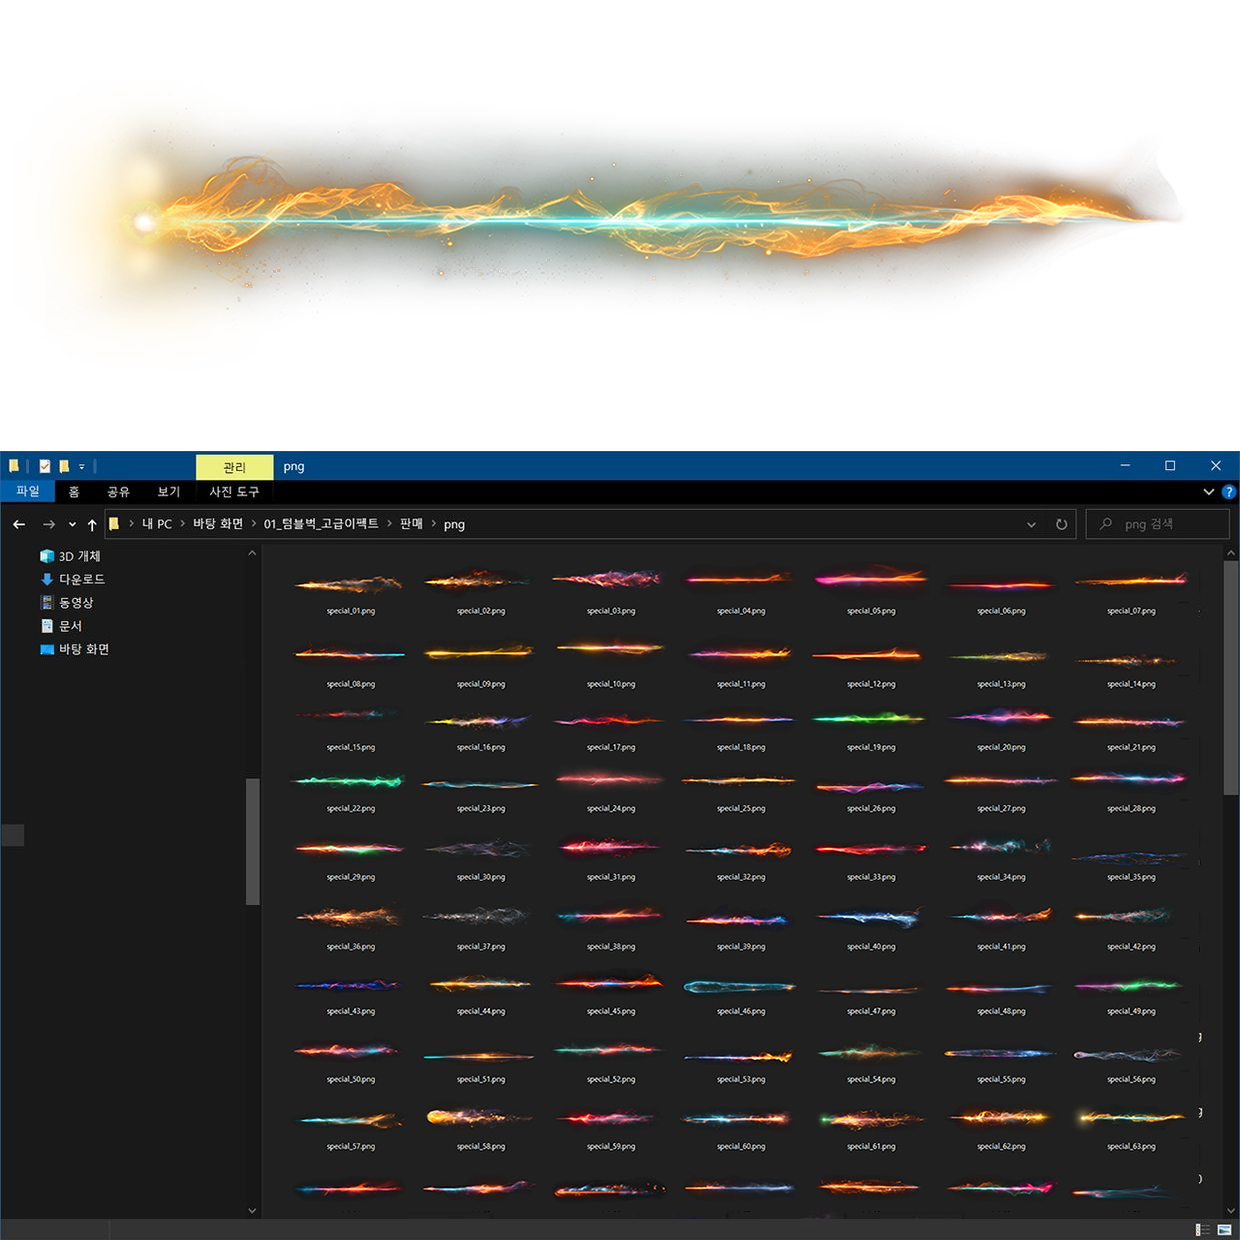Go to 내 PC in the breadcrumb

coord(157,524)
